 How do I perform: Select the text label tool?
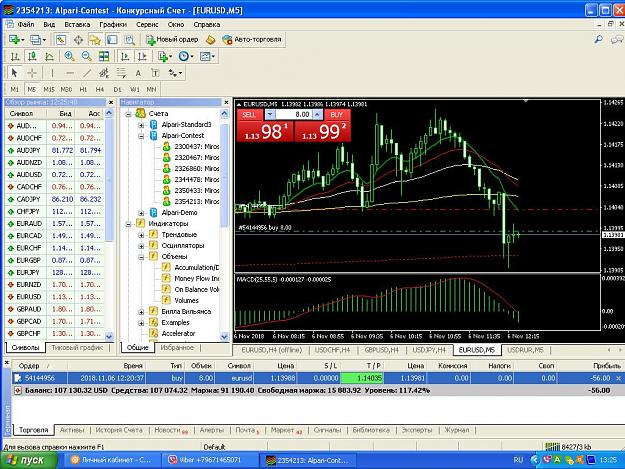155,73
